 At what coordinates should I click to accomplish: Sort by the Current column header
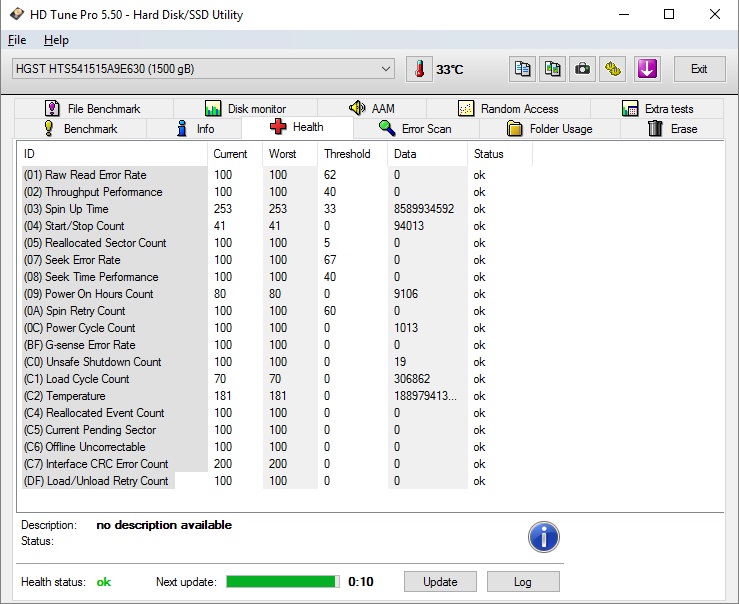pos(235,154)
